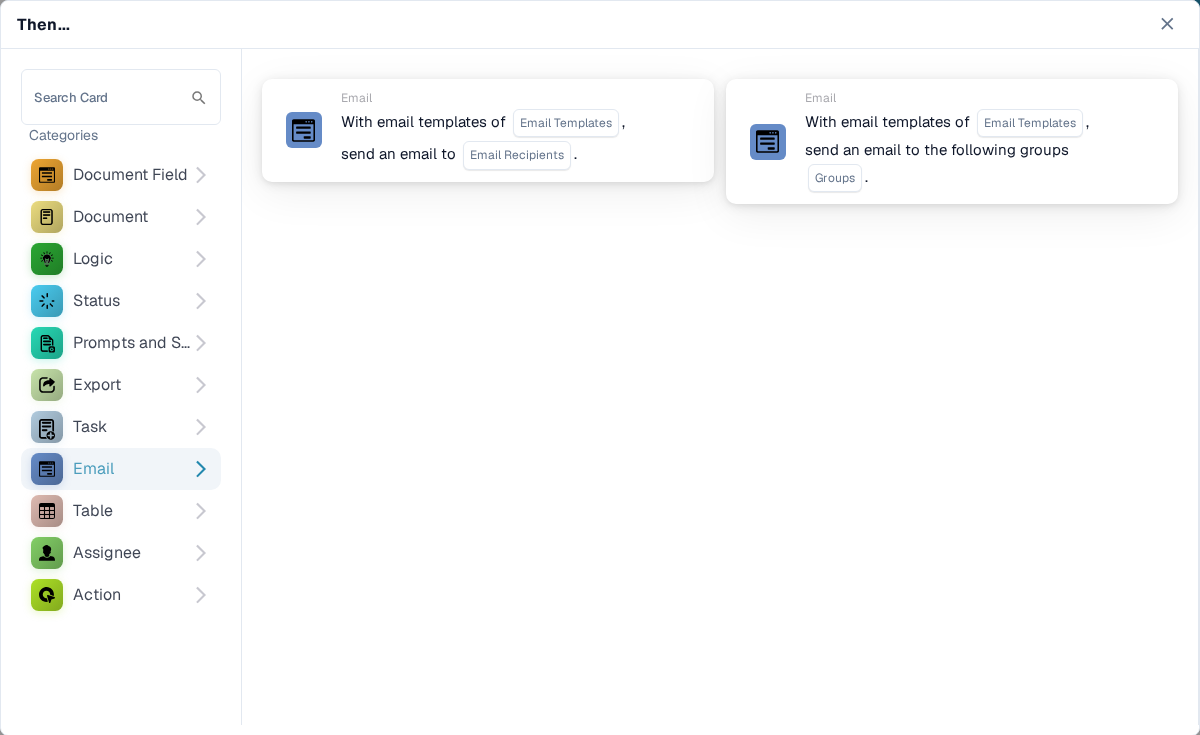Viewport: 1200px width, 735px height.
Task: Click the Status spinner icon
Action: coord(47,301)
